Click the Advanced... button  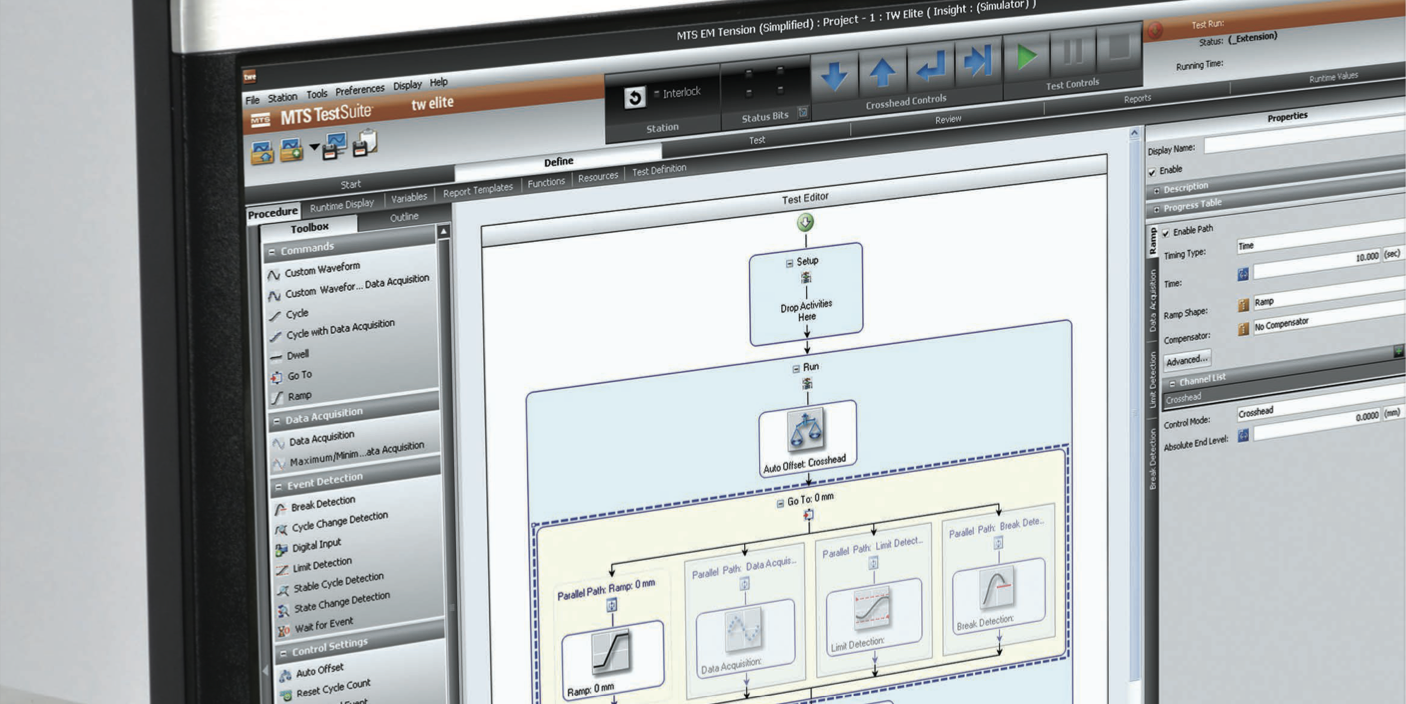point(1187,359)
